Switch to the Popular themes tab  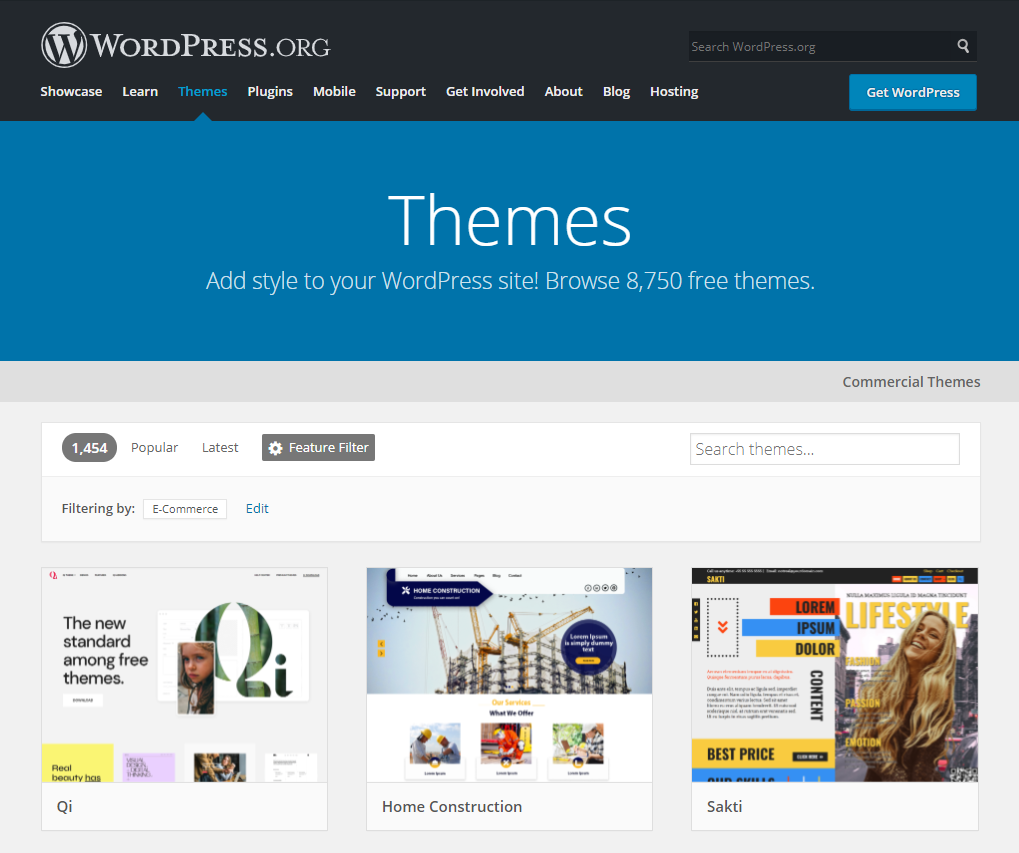point(154,448)
